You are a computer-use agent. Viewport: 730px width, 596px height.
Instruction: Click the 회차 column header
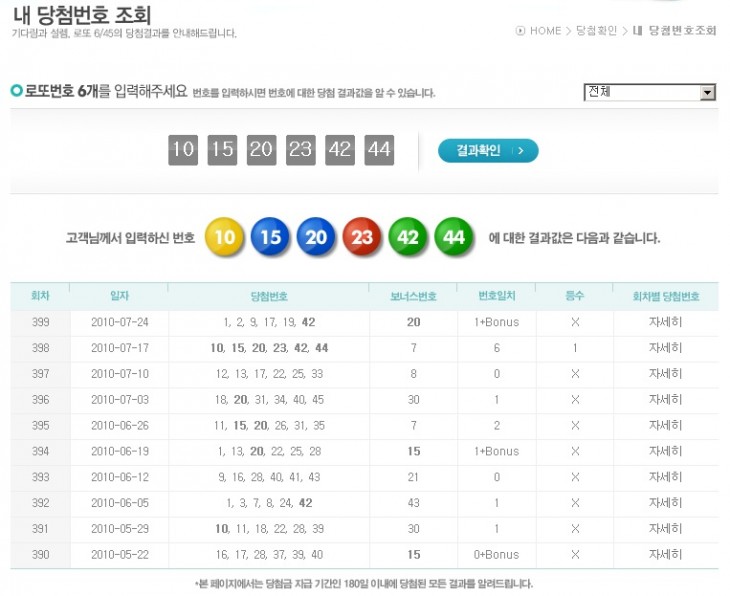pyautogui.click(x=40, y=296)
